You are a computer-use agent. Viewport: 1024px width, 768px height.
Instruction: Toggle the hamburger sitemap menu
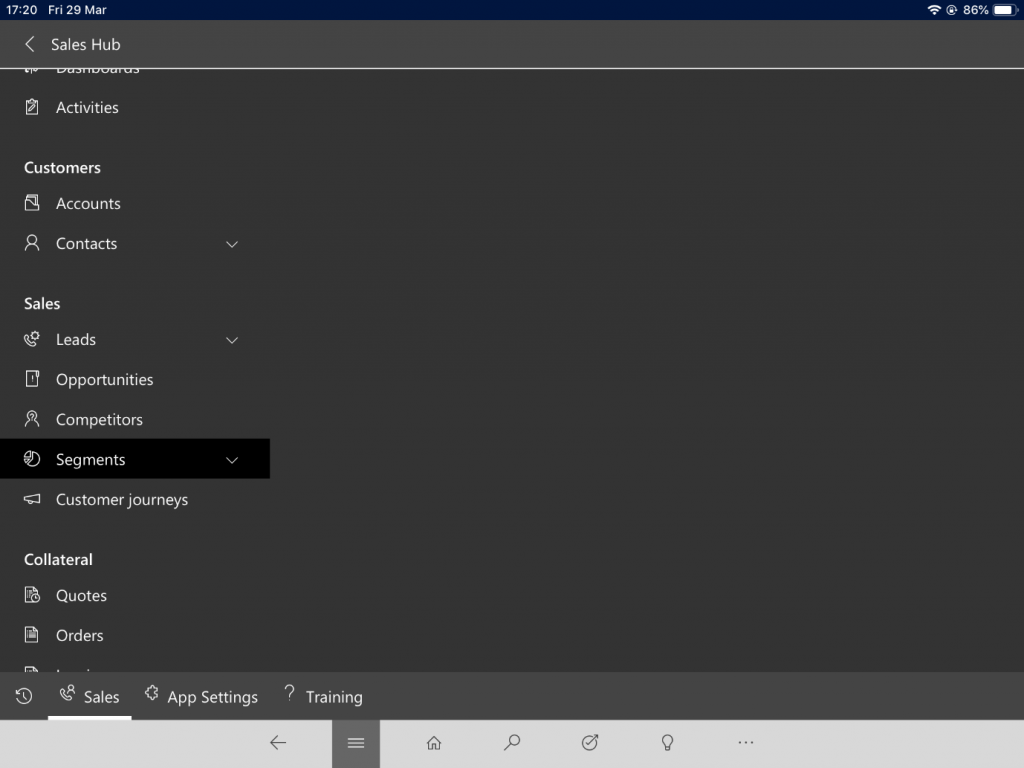pyautogui.click(x=355, y=743)
